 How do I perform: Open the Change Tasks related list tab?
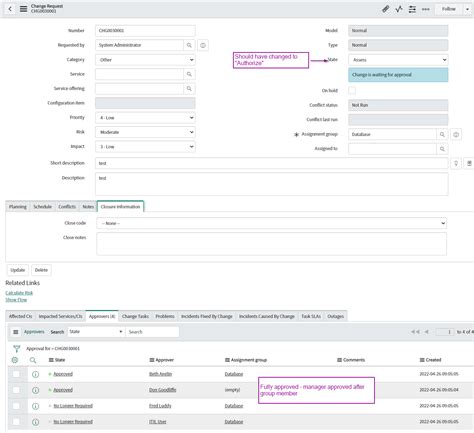click(135, 316)
